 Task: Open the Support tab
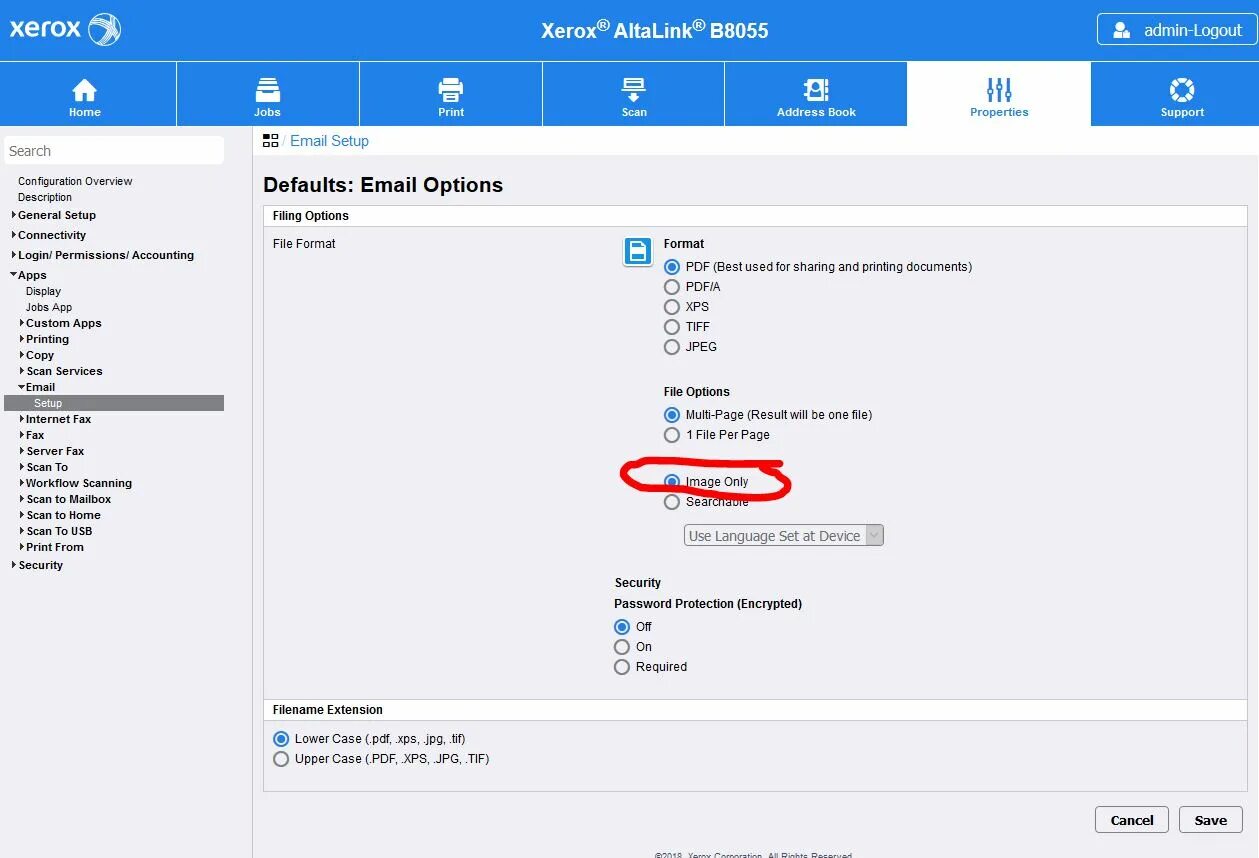1175,94
